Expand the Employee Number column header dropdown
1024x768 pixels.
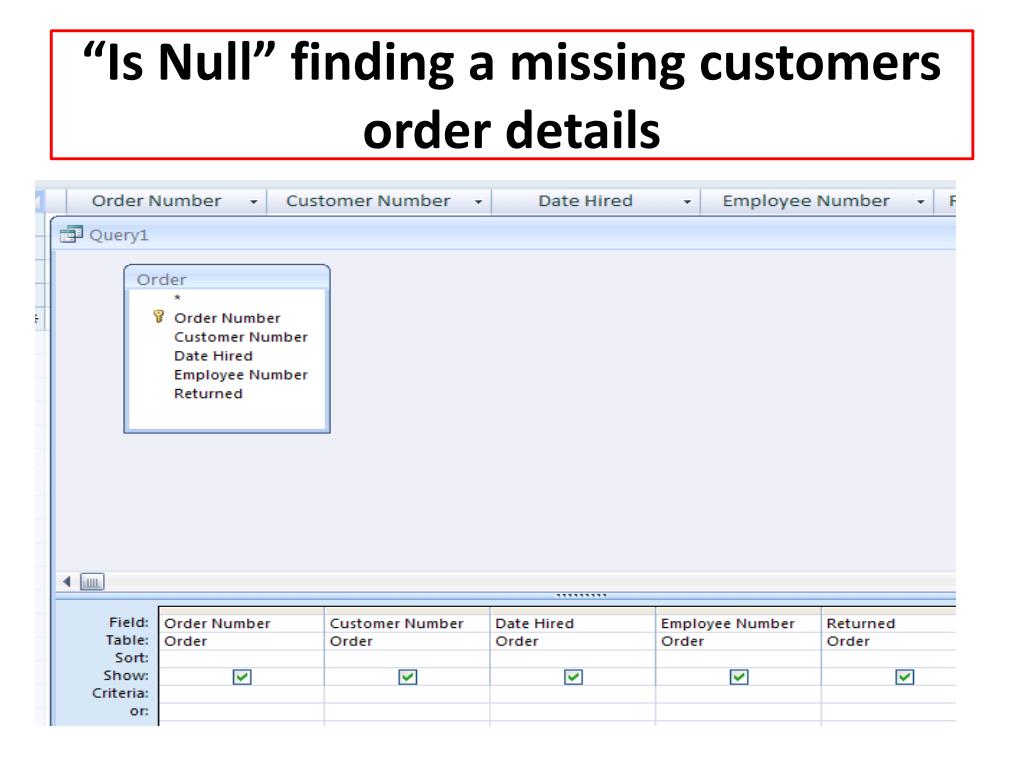pyautogui.click(x=920, y=201)
